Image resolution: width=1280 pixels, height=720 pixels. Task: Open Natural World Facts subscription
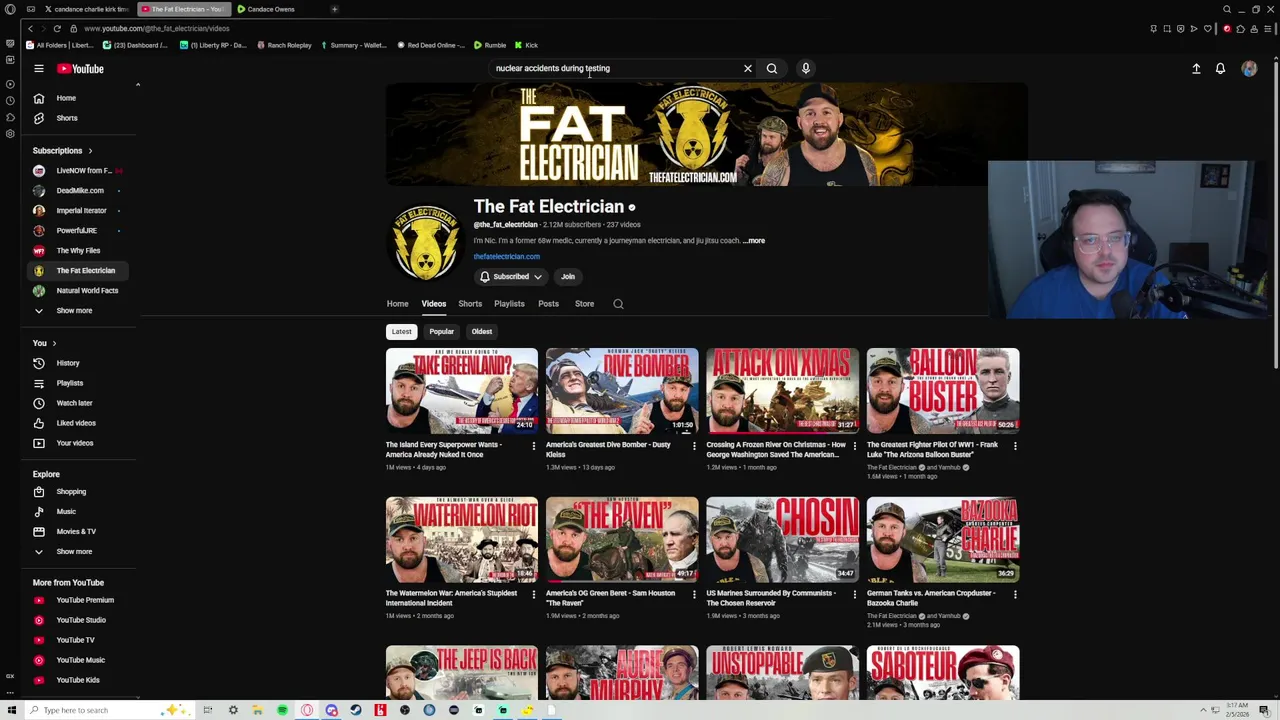click(x=80, y=291)
